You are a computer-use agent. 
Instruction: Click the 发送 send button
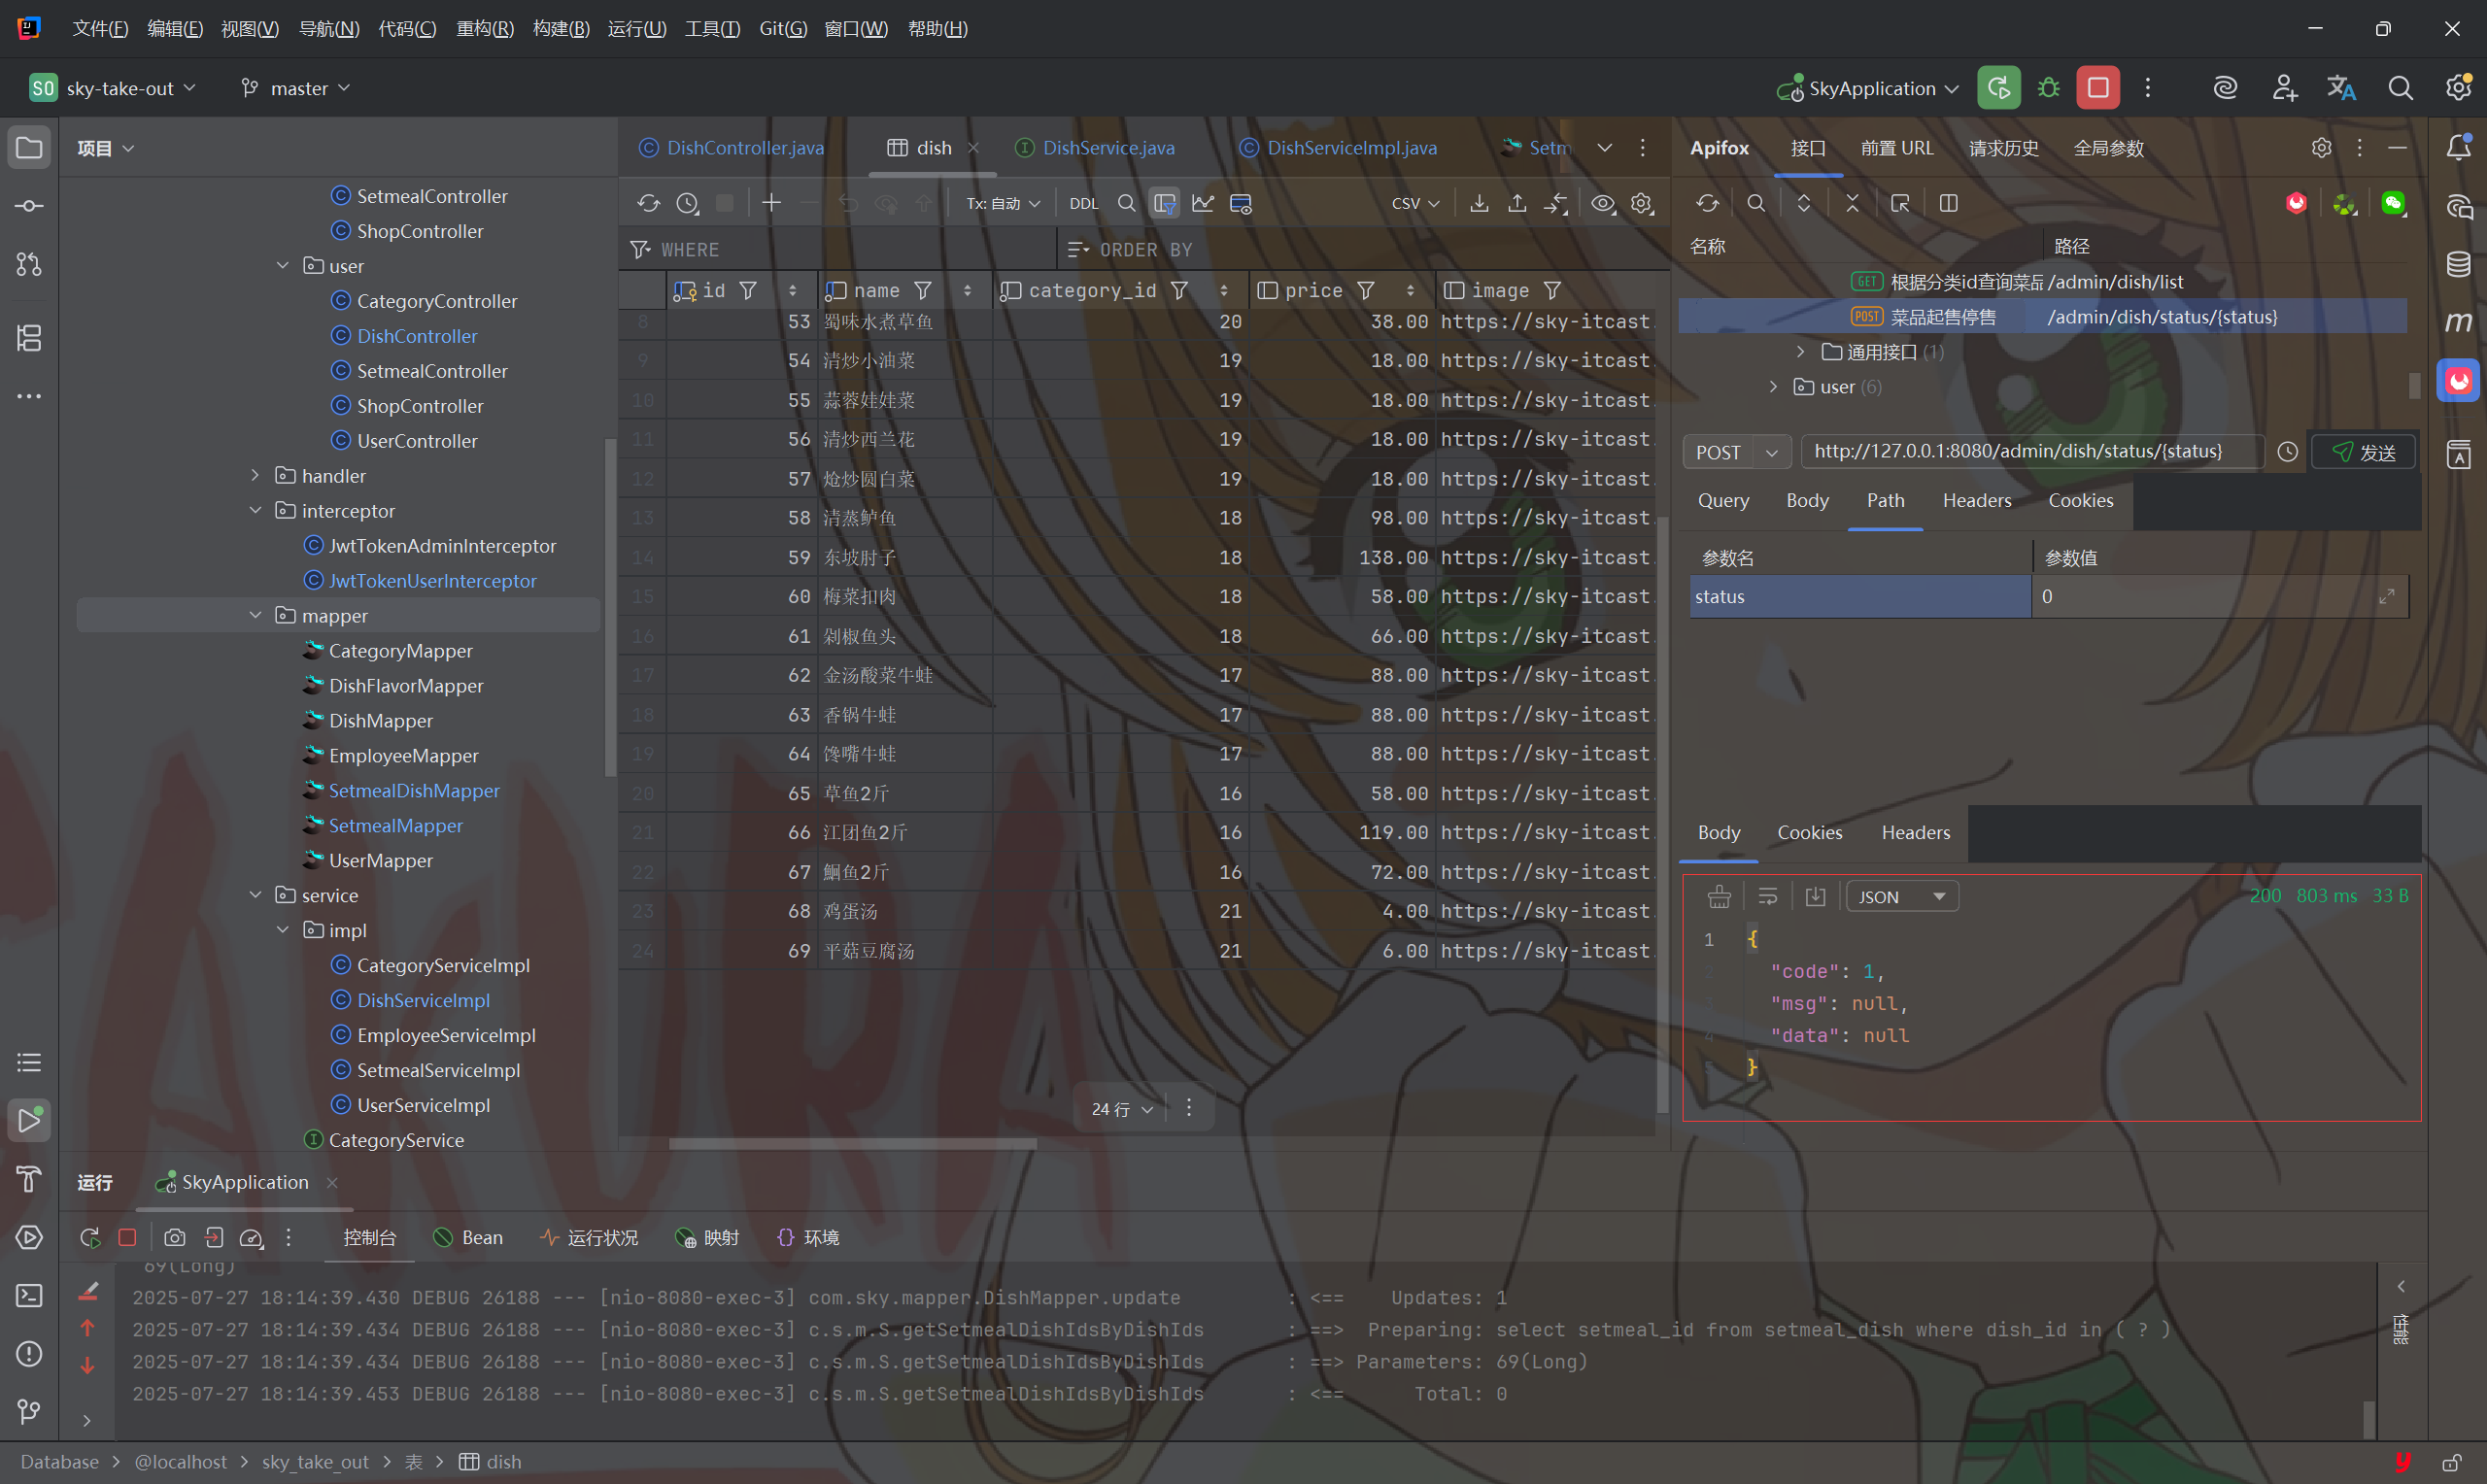pyautogui.click(x=2363, y=452)
